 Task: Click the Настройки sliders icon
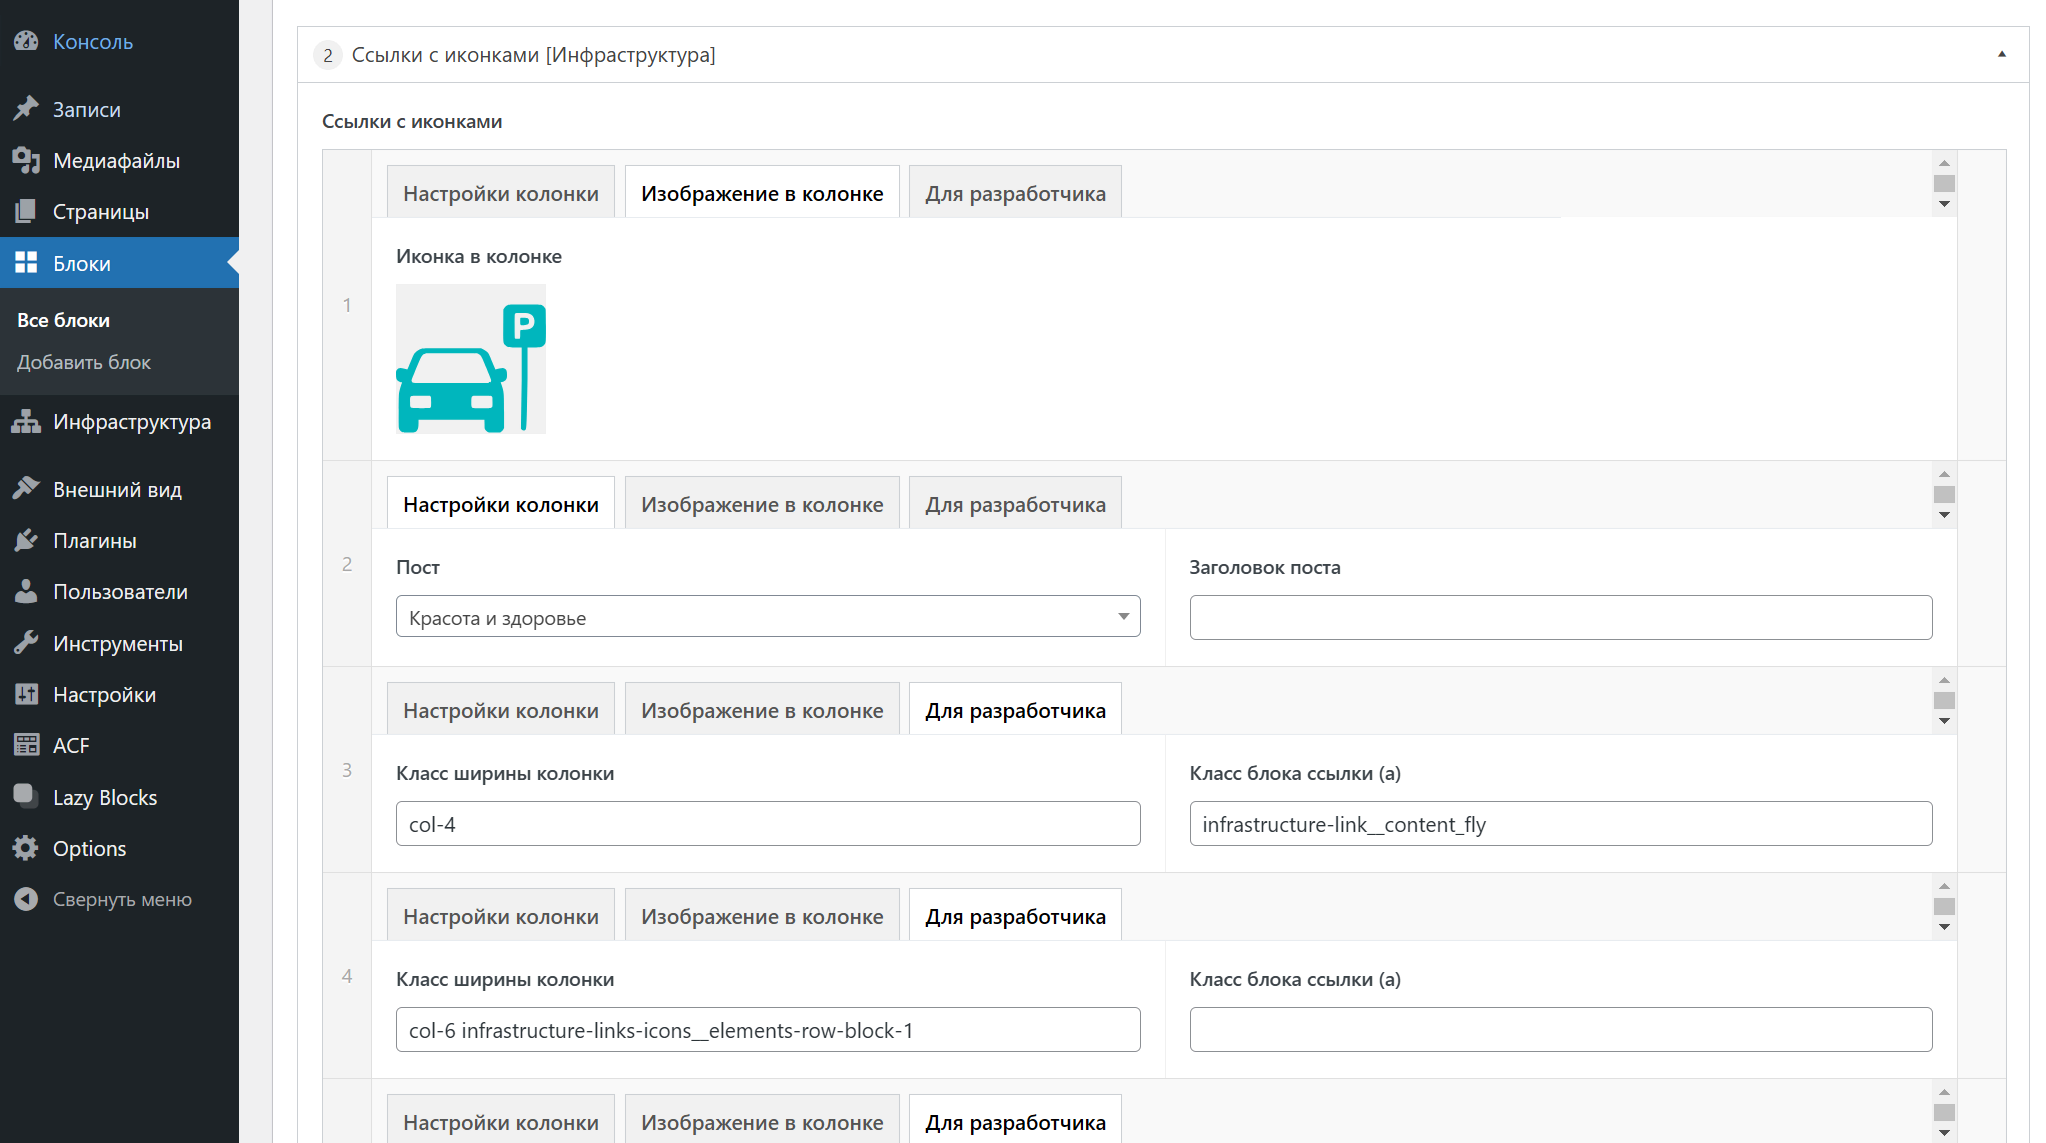pos(26,694)
